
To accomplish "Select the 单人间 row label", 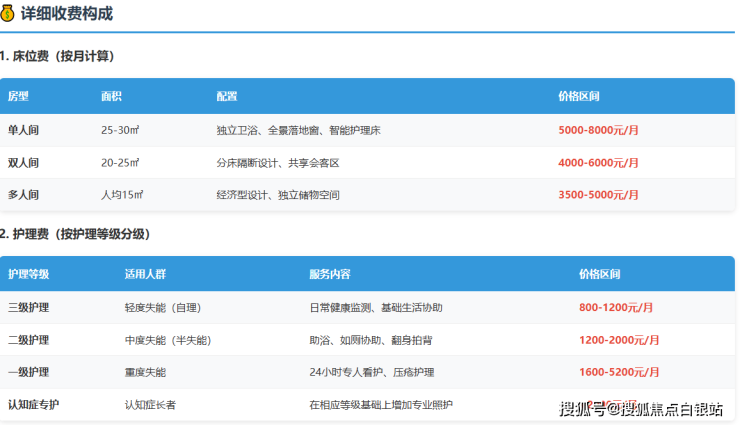I will coord(23,130).
